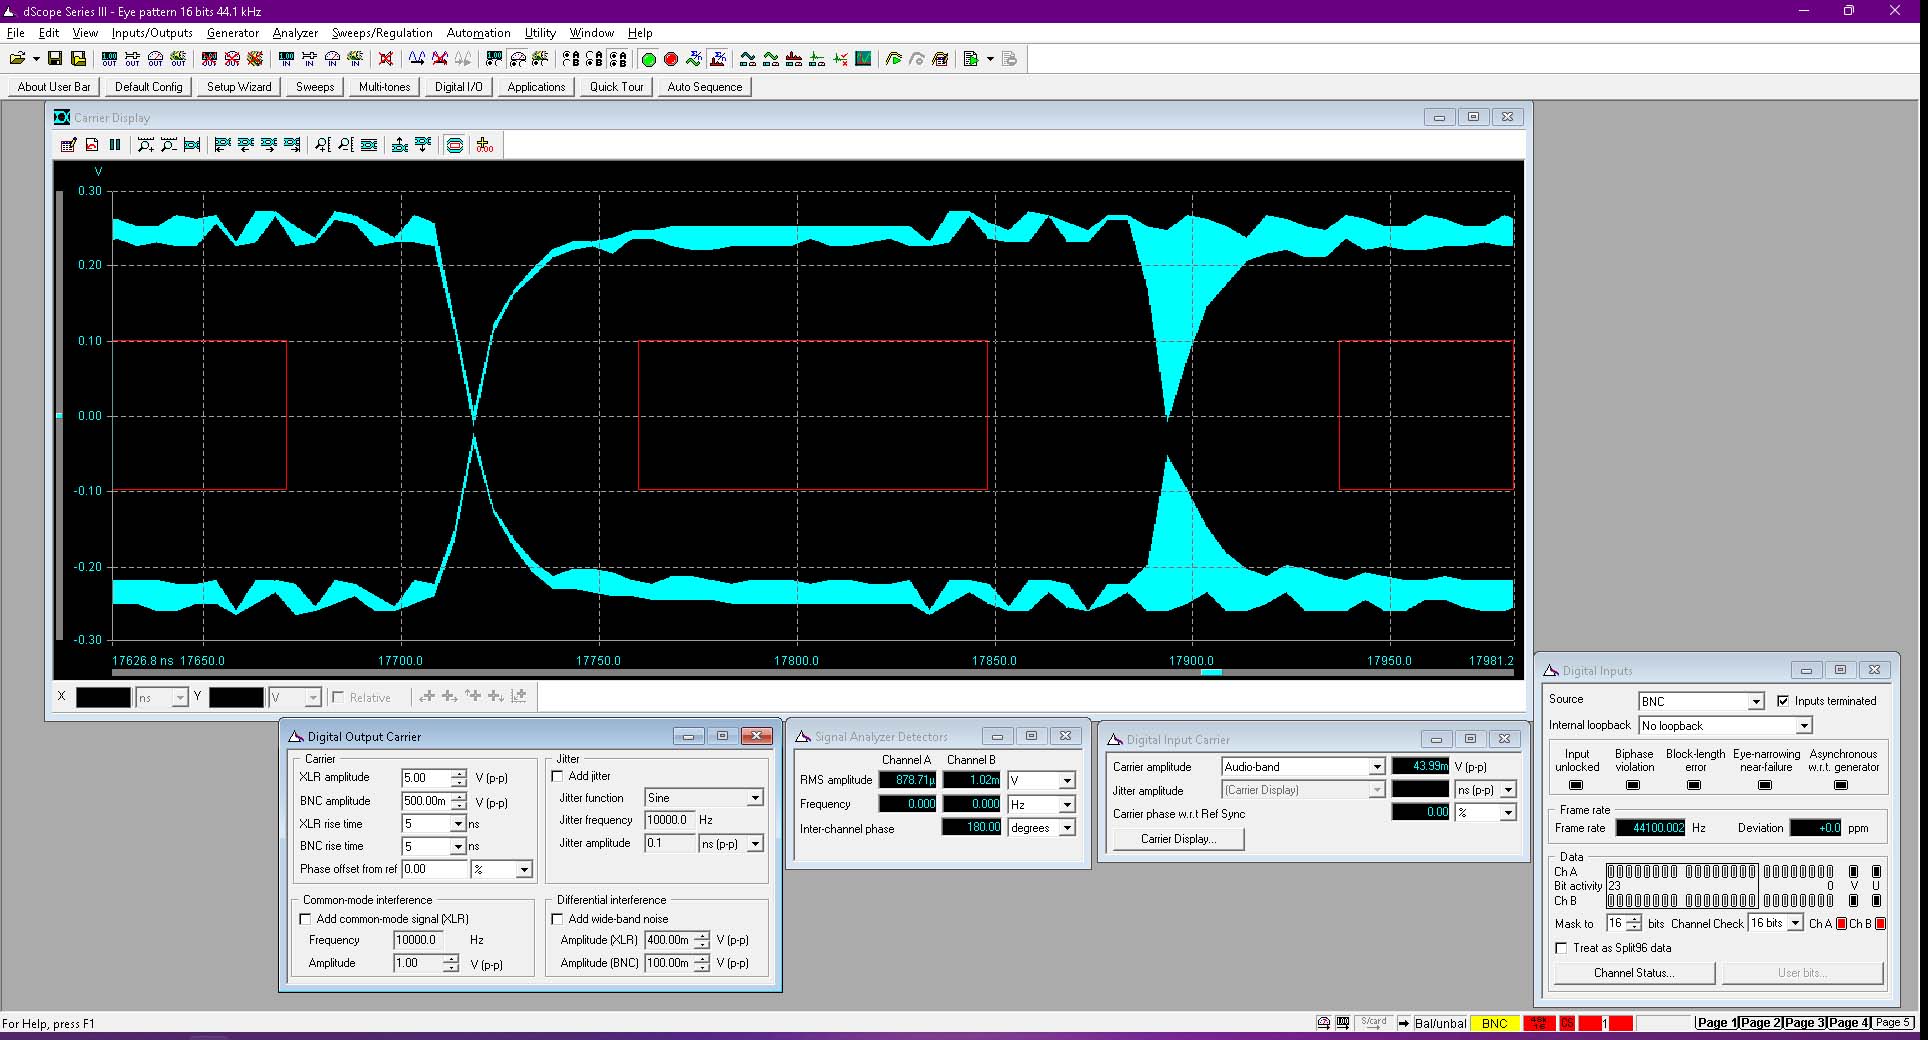
Task: Click the Setup Wizard button
Action: (239, 87)
